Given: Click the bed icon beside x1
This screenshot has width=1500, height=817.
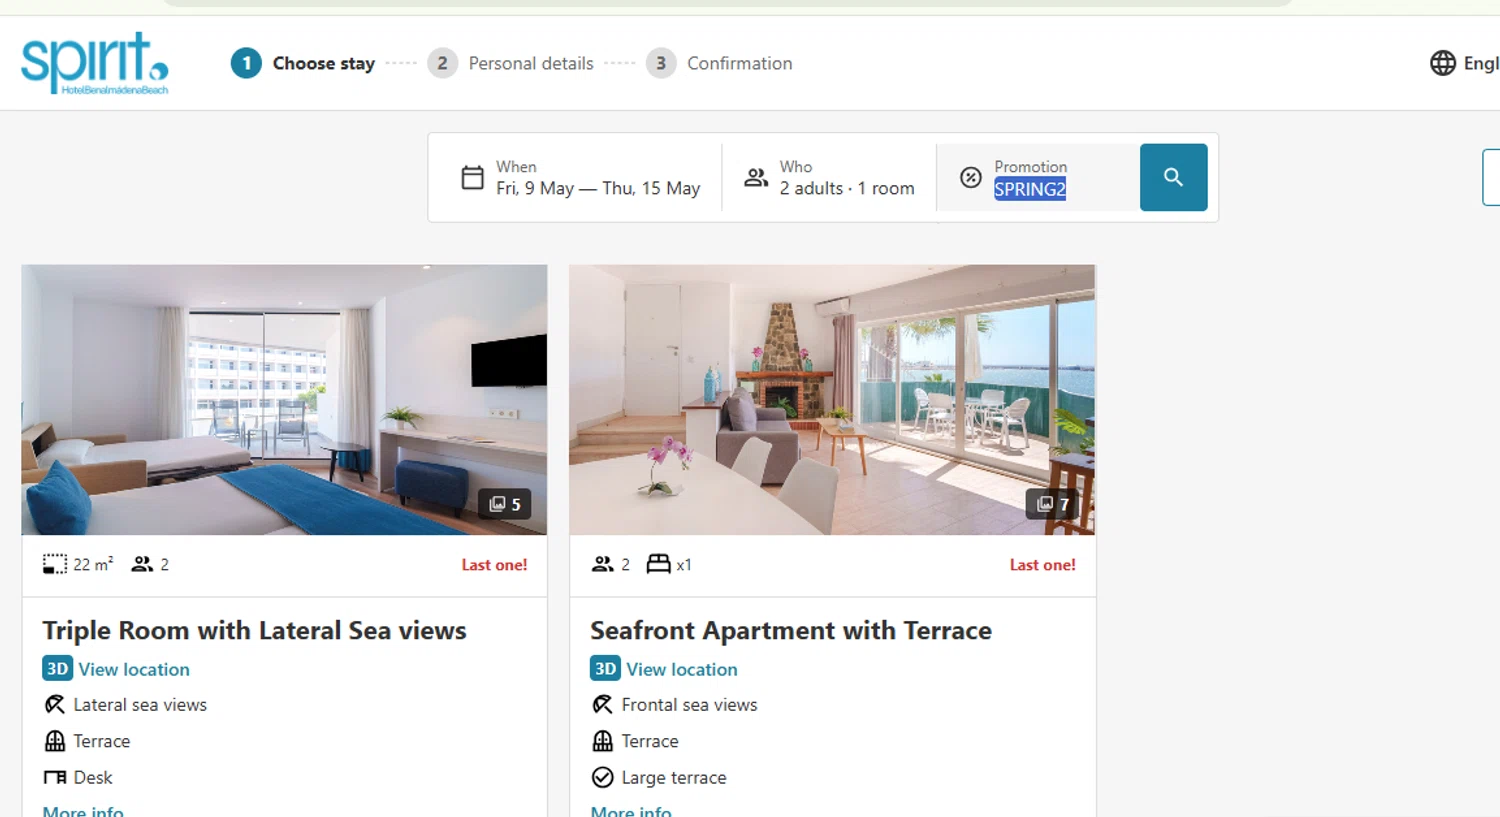Looking at the screenshot, I should coord(658,565).
